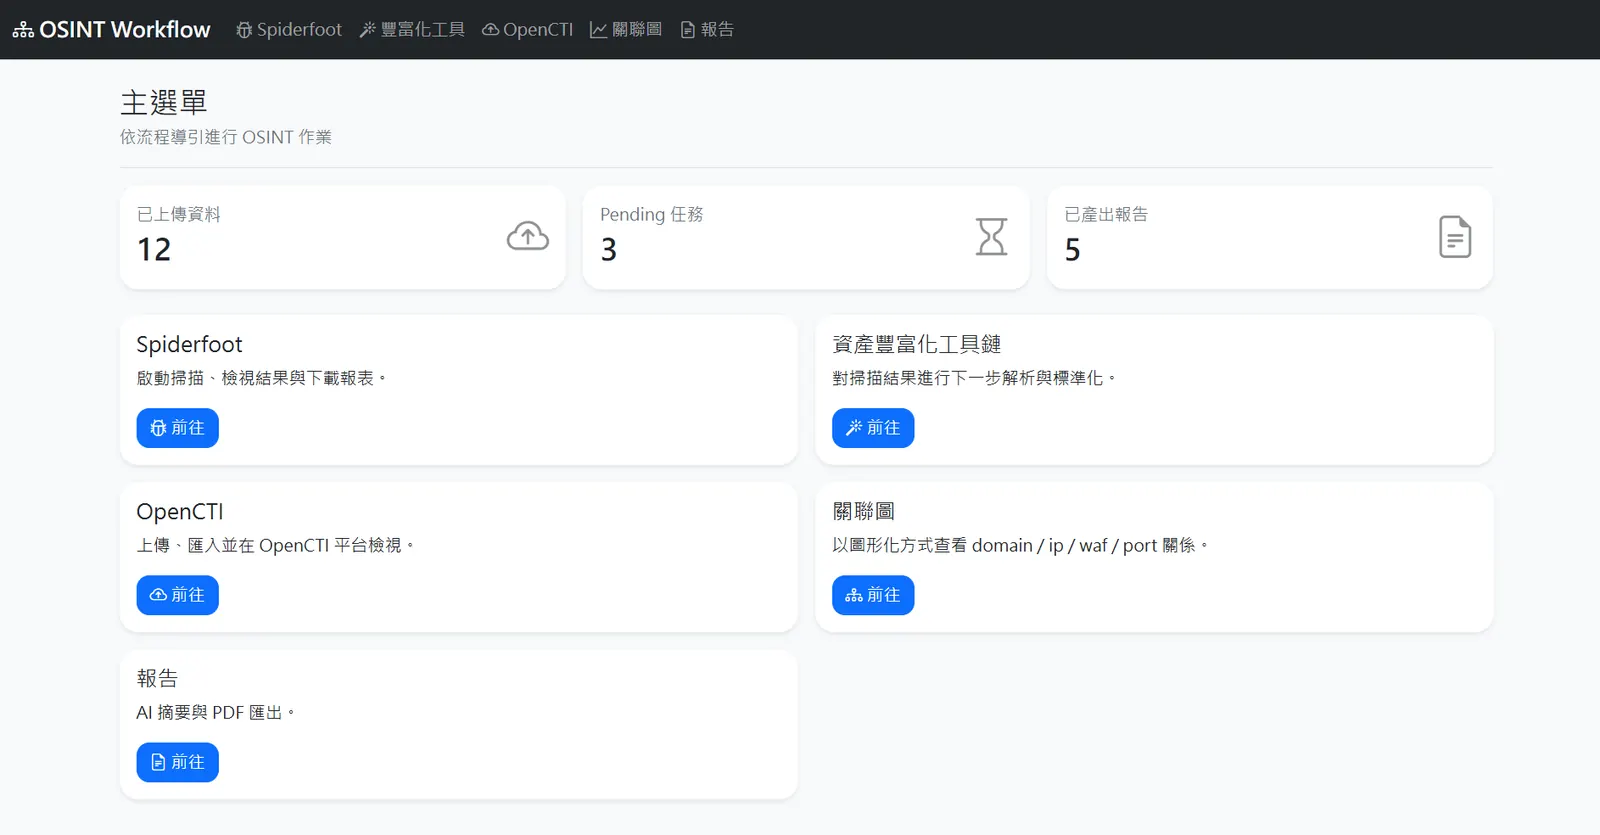Screen dimensions: 1600x835
Task: Click 前往 button in Spiderfoot card
Action: [x=177, y=428]
